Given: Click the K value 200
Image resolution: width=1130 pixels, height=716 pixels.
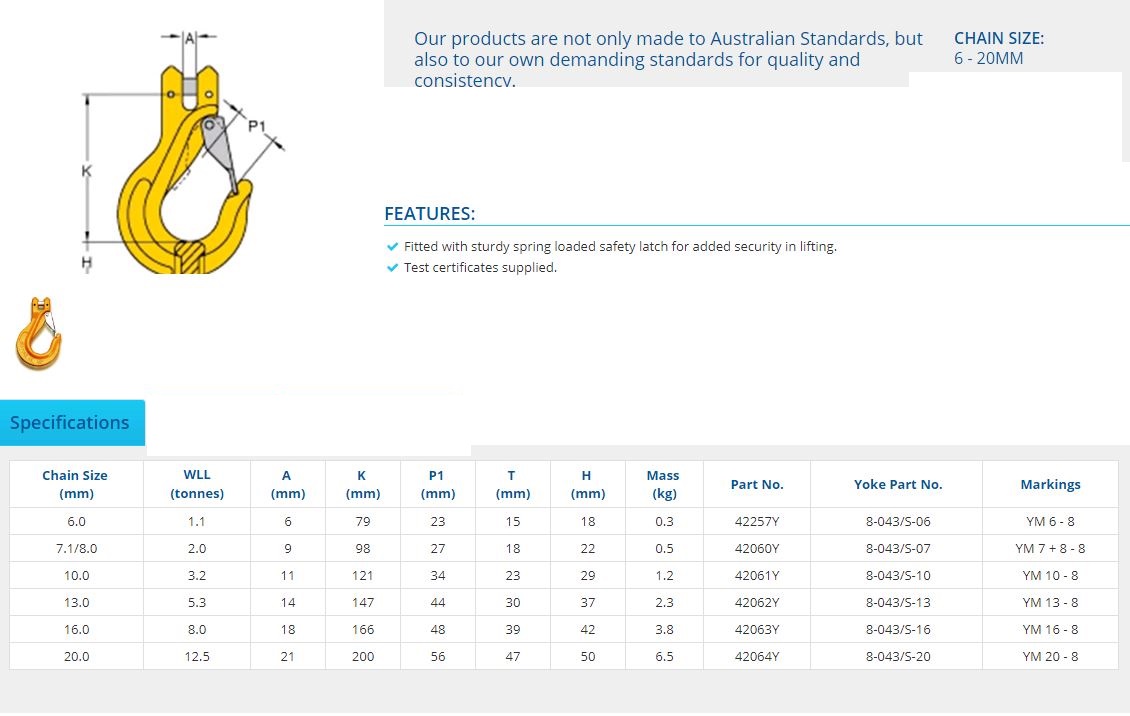Looking at the screenshot, I should tap(362, 656).
